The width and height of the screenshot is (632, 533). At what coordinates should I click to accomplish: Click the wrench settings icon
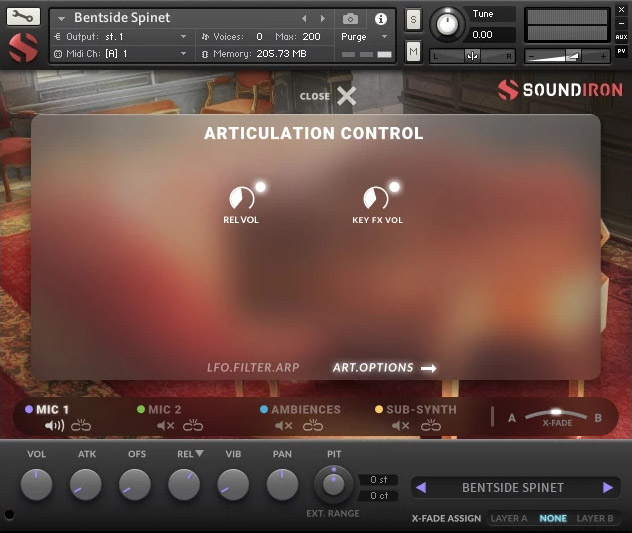coord(23,17)
